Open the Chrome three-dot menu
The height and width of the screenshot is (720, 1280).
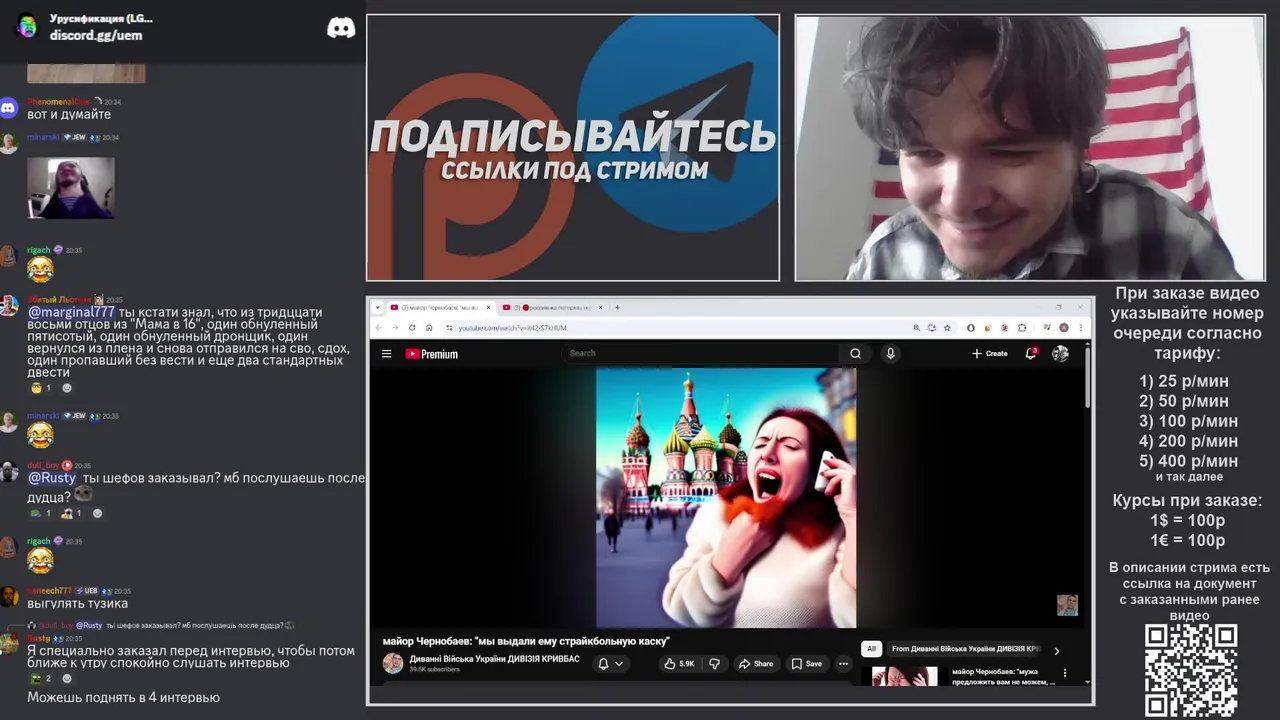tap(1082, 327)
